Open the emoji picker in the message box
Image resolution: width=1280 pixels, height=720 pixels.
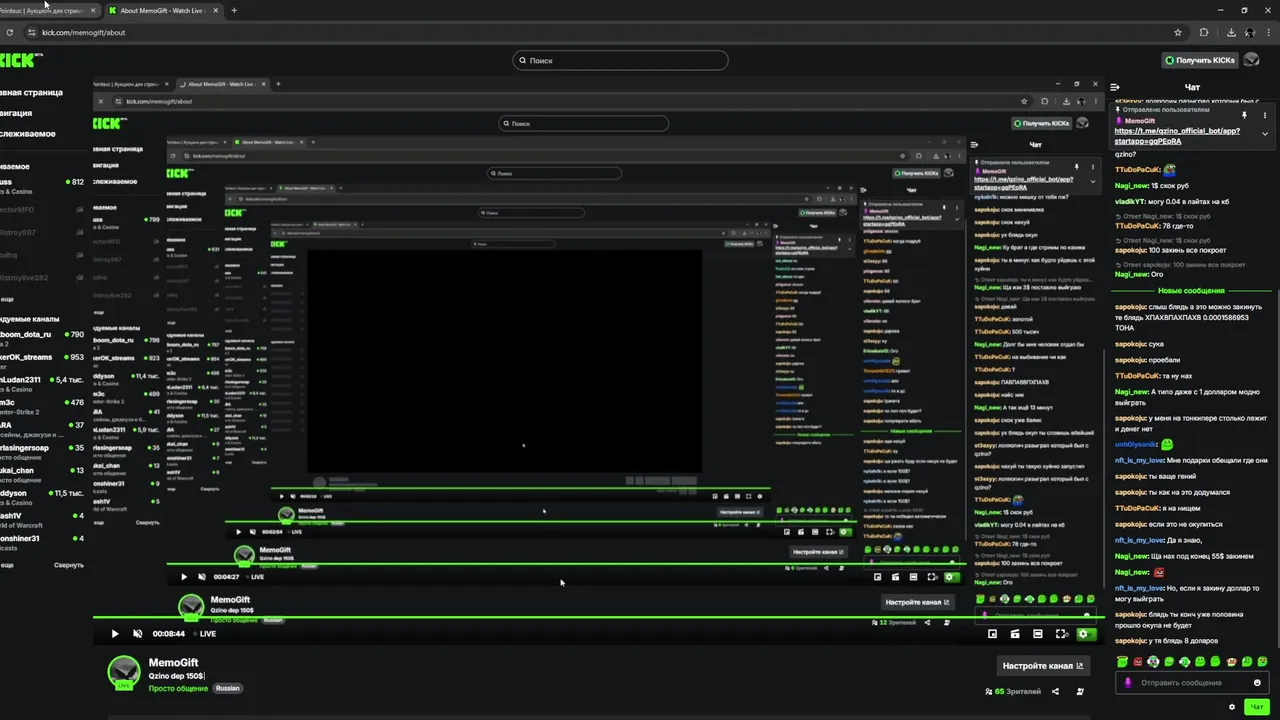tap(1257, 682)
